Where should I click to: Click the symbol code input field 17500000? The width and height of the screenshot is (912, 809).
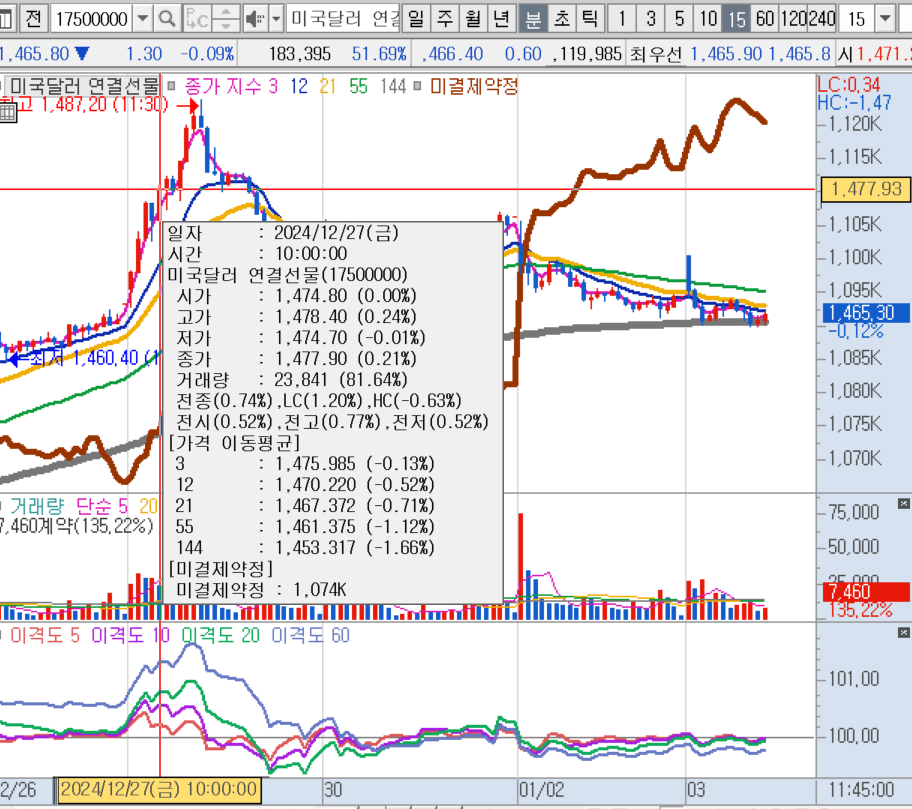point(90,18)
